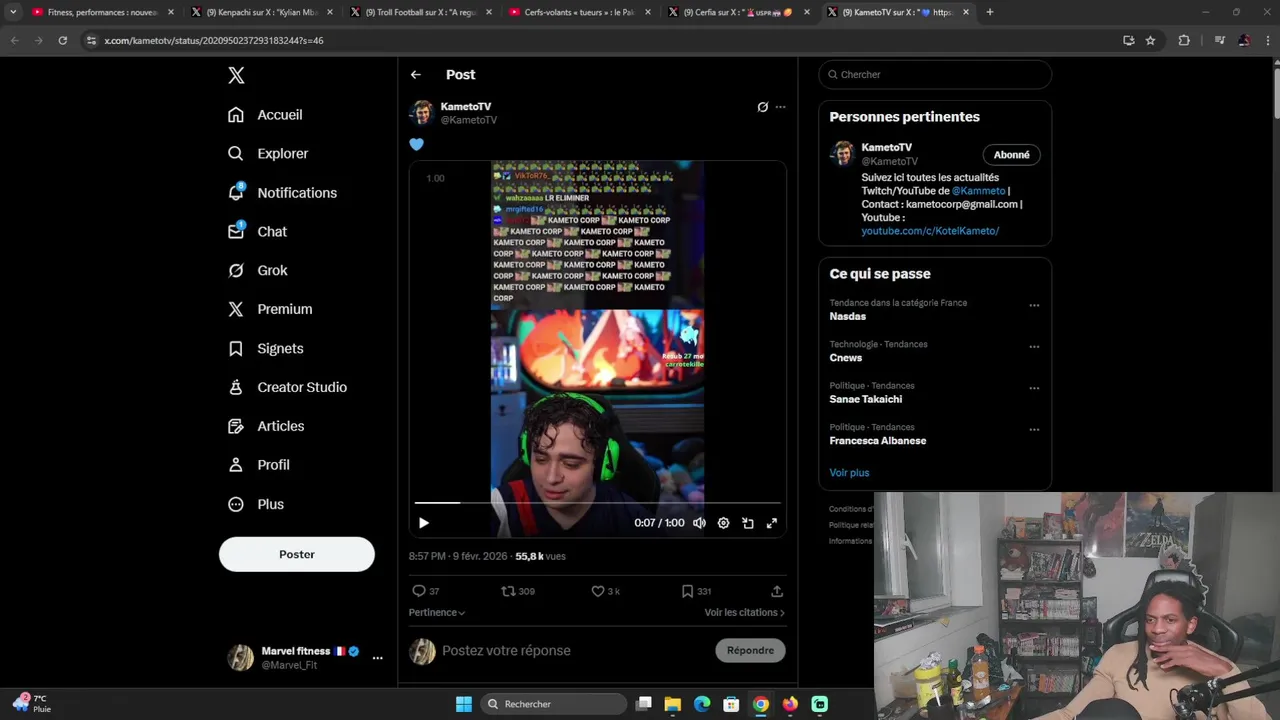Open youtube.com/c/KotelKameto/ link
The width and height of the screenshot is (1280, 720).
click(x=930, y=231)
